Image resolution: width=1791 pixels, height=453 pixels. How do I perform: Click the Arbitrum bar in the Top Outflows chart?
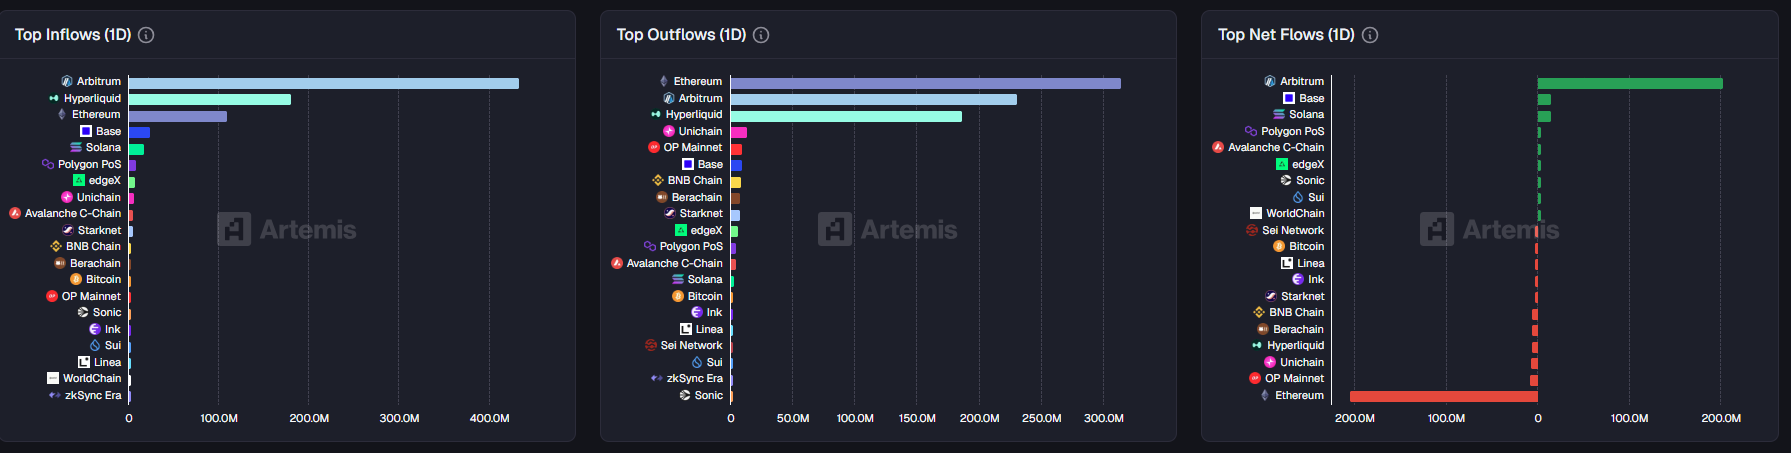pyautogui.click(x=873, y=99)
